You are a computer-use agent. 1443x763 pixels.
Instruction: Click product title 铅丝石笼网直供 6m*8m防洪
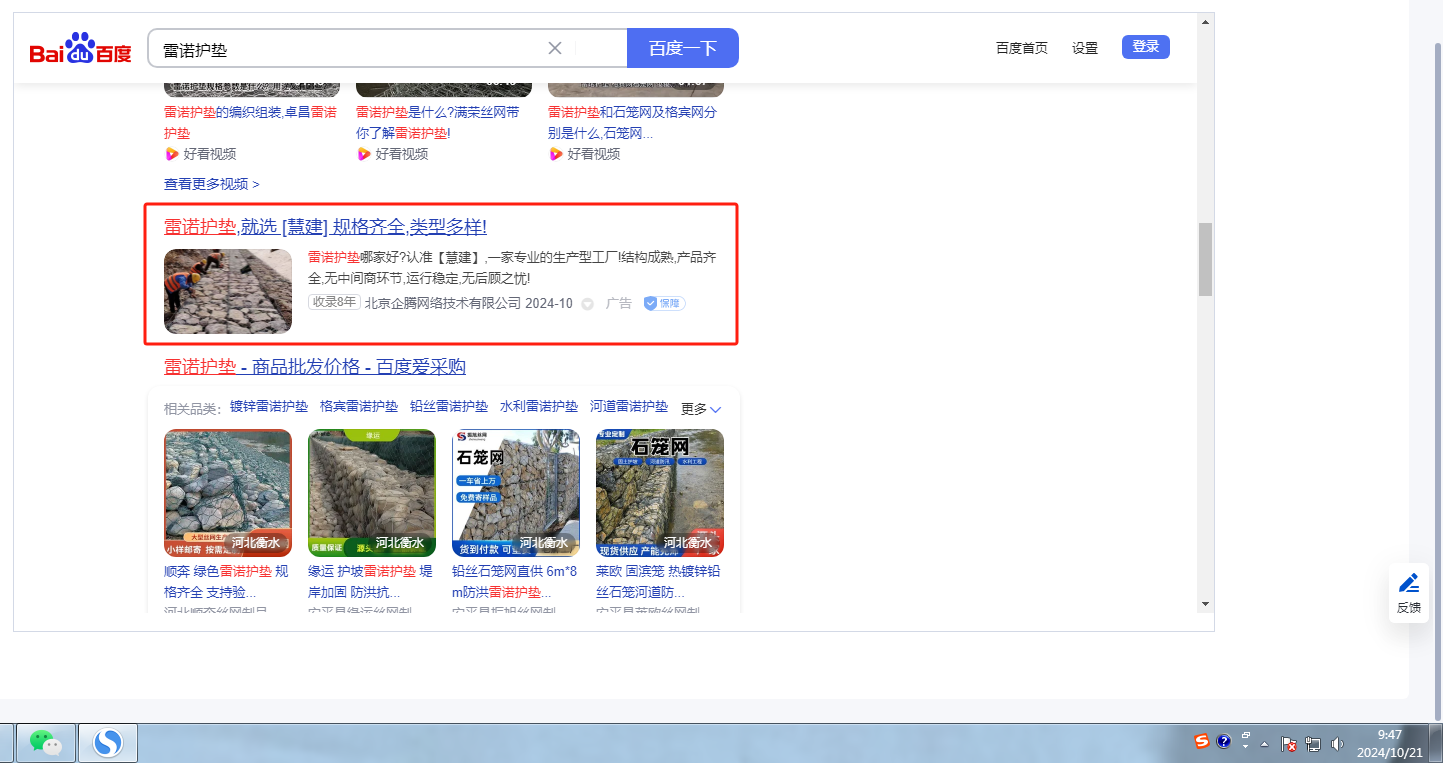click(515, 582)
